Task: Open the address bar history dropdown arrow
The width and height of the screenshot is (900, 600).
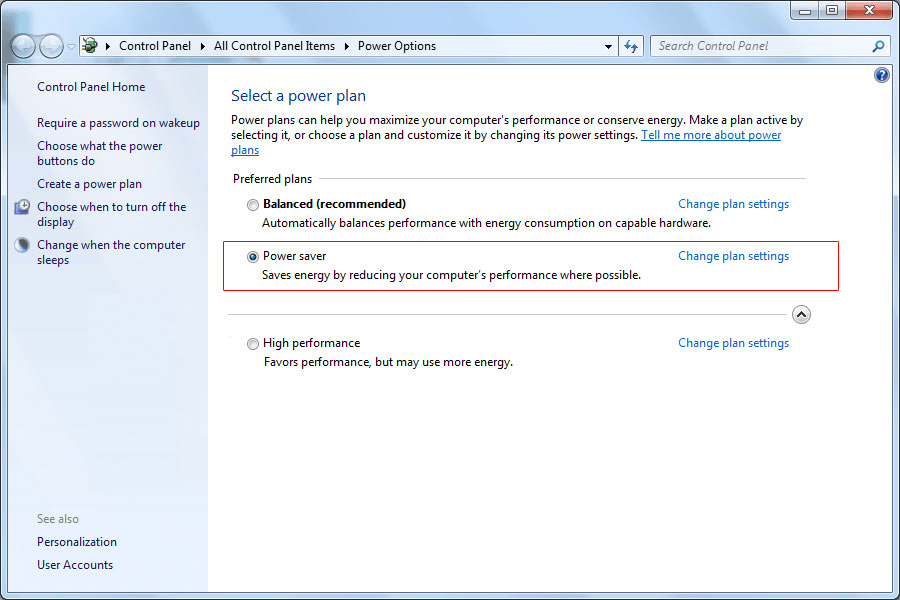Action: (609, 46)
